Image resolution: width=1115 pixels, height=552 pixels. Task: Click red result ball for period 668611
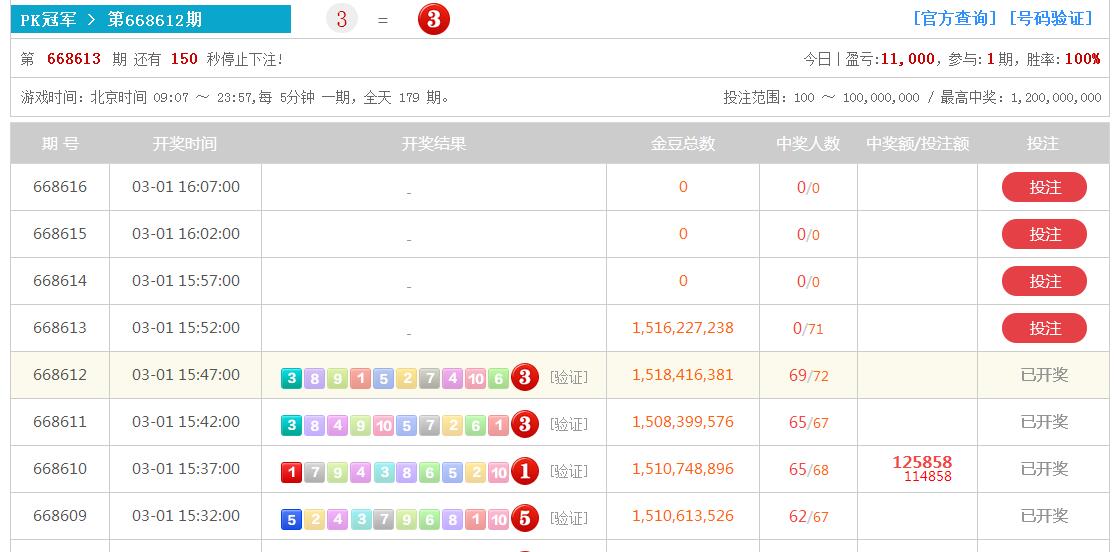click(525, 424)
